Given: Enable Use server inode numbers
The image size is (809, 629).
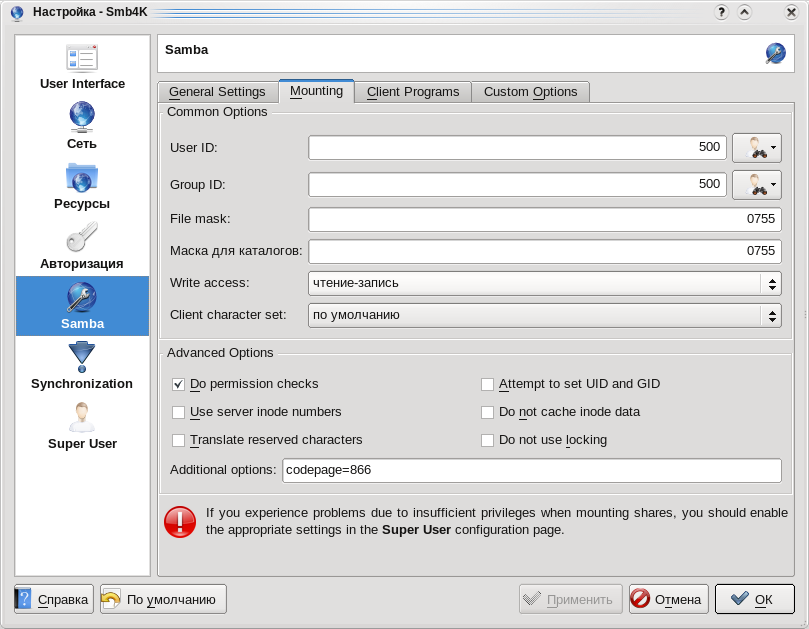Looking at the screenshot, I should click(x=179, y=412).
